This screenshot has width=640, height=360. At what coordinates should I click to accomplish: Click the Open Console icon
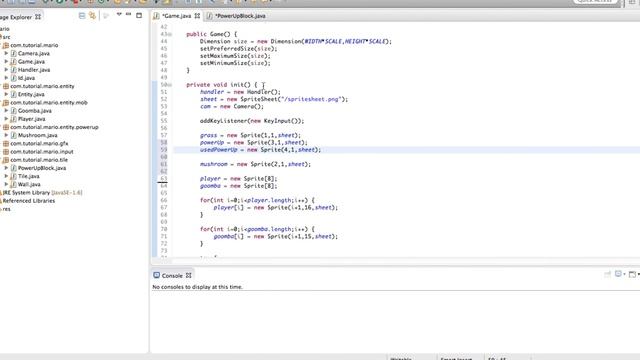point(633,274)
